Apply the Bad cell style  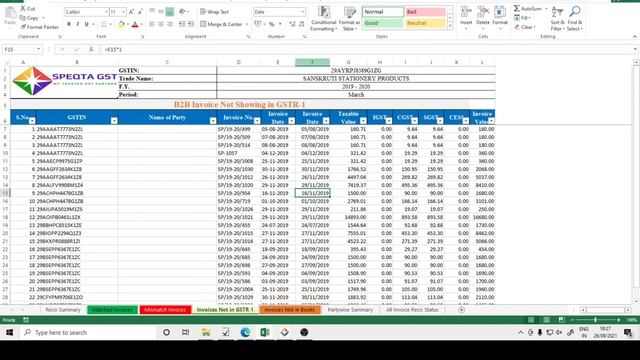tap(425, 12)
